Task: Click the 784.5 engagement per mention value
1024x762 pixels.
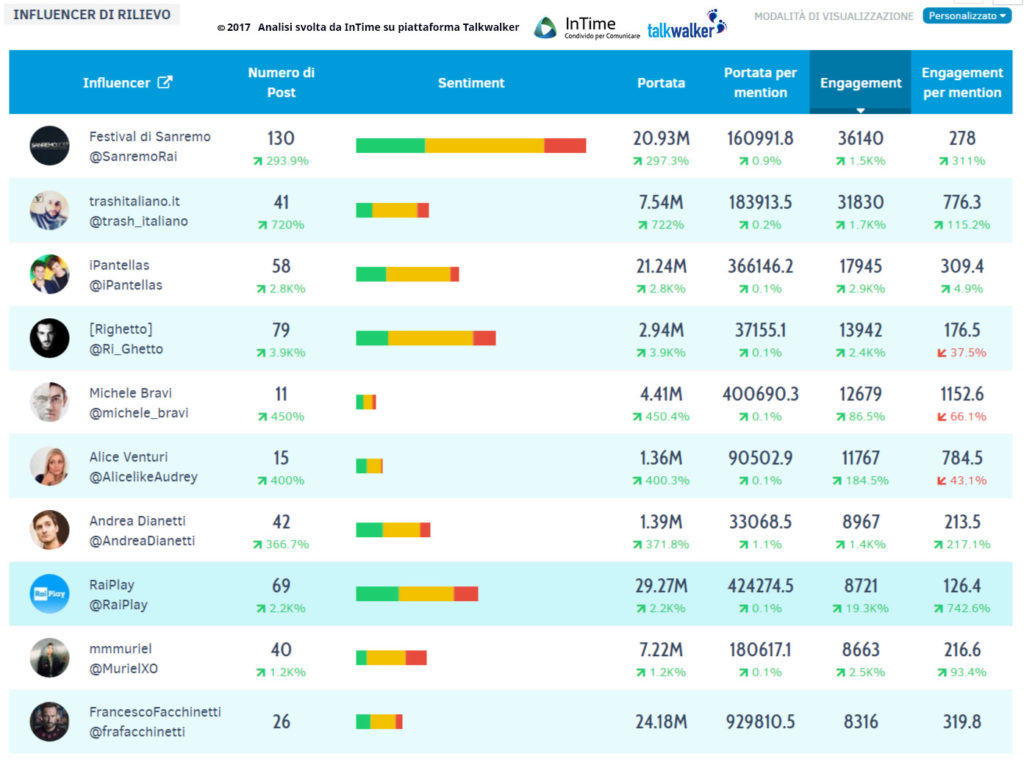Action: (962, 458)
